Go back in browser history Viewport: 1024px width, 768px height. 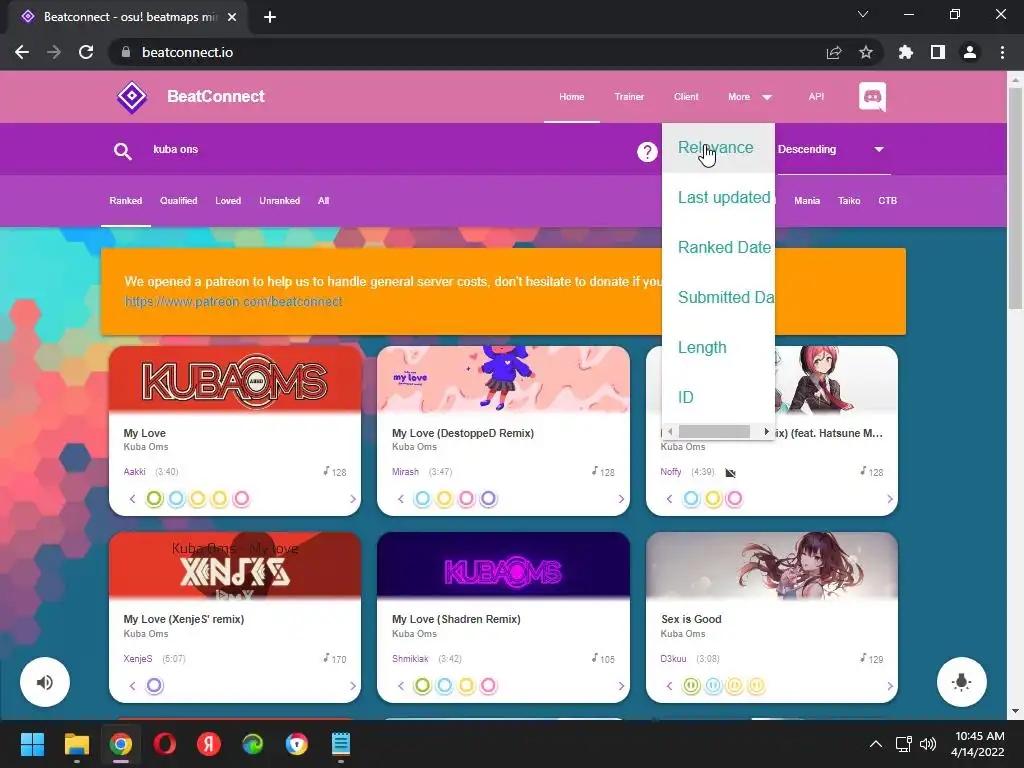tap(22, 52)
